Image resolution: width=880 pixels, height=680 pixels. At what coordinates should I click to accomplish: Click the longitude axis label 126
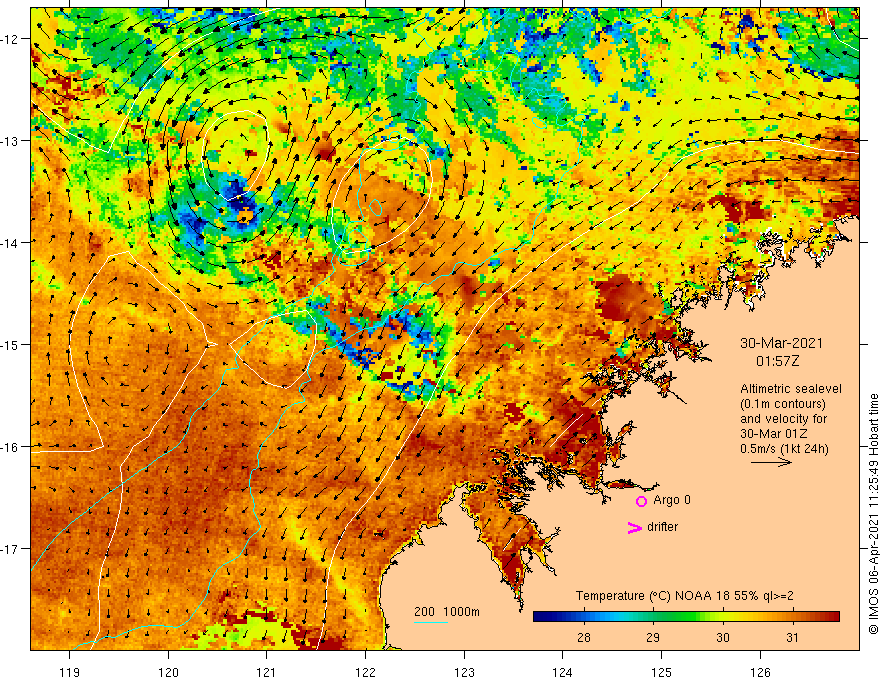click(x=760, y=672)
